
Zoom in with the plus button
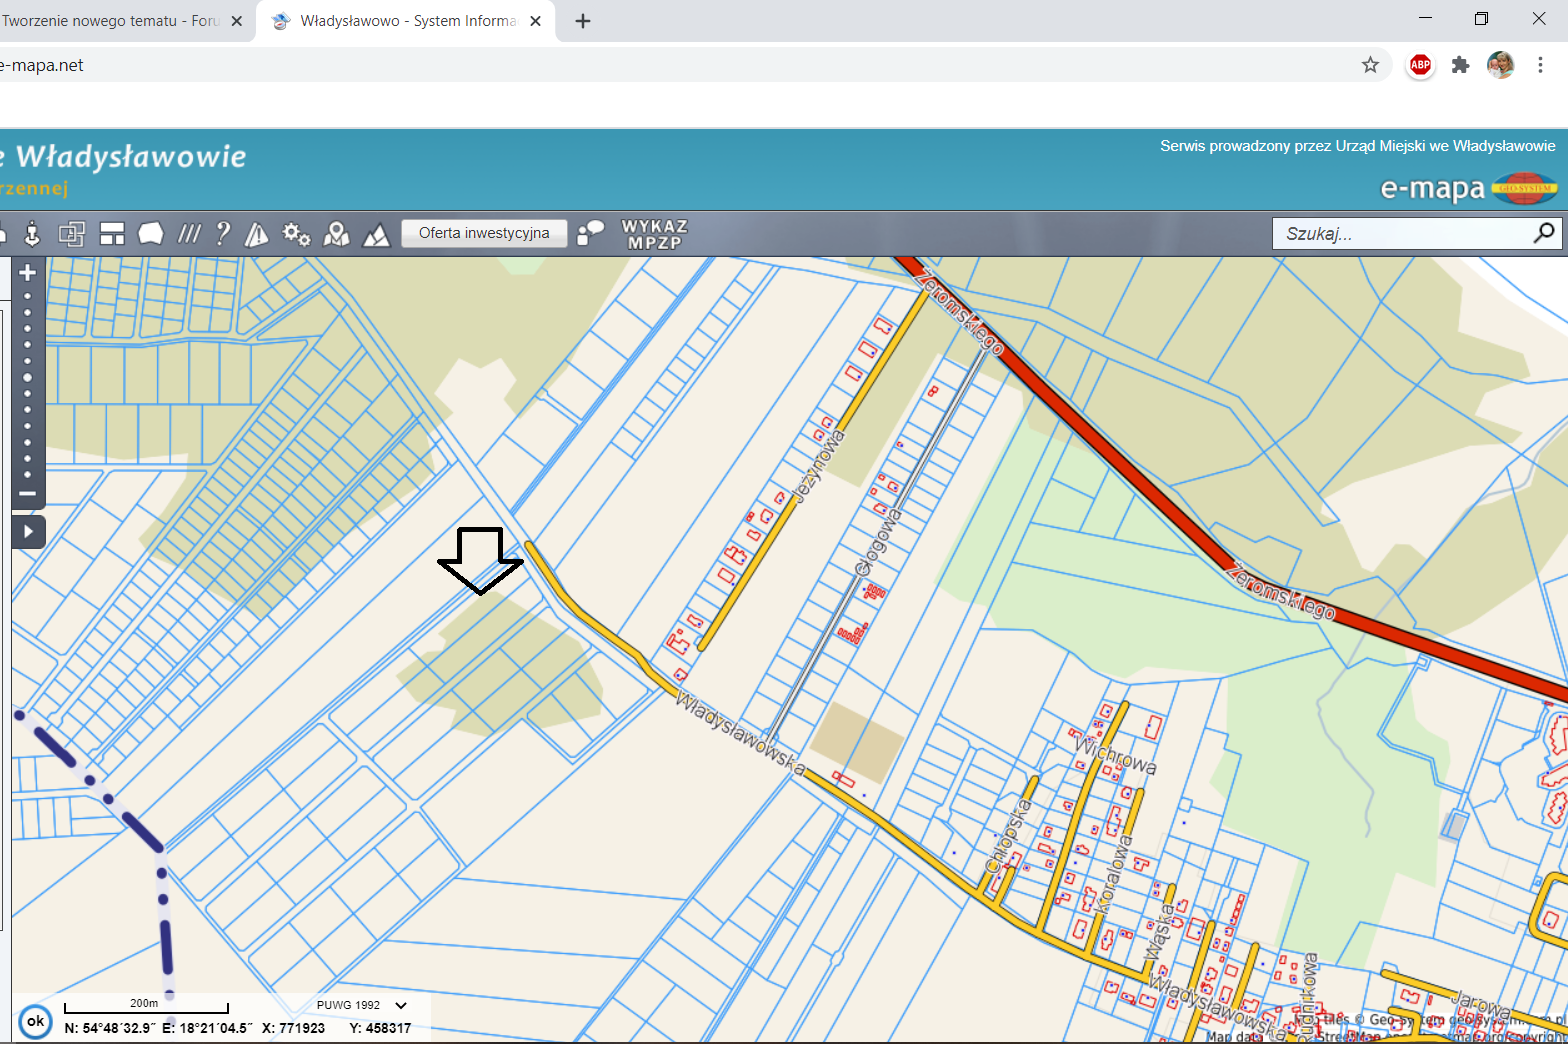coord(28,273)
